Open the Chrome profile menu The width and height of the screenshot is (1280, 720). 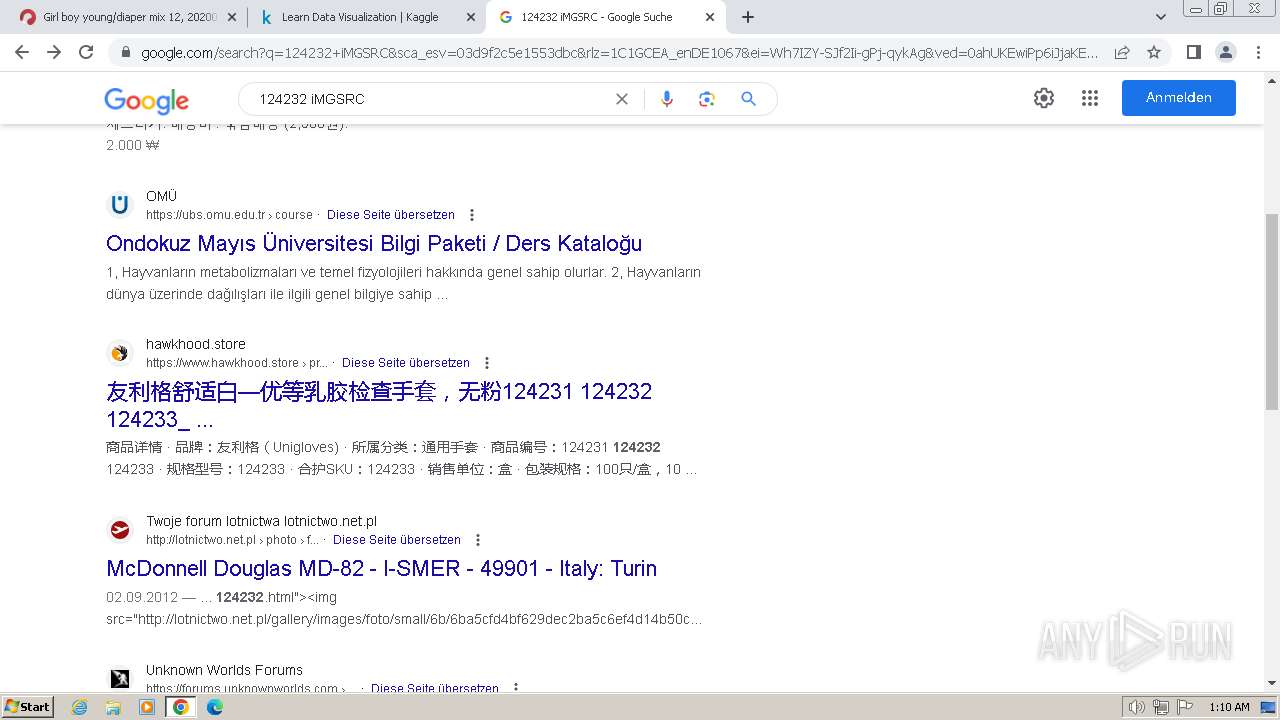pos(1225,52)
